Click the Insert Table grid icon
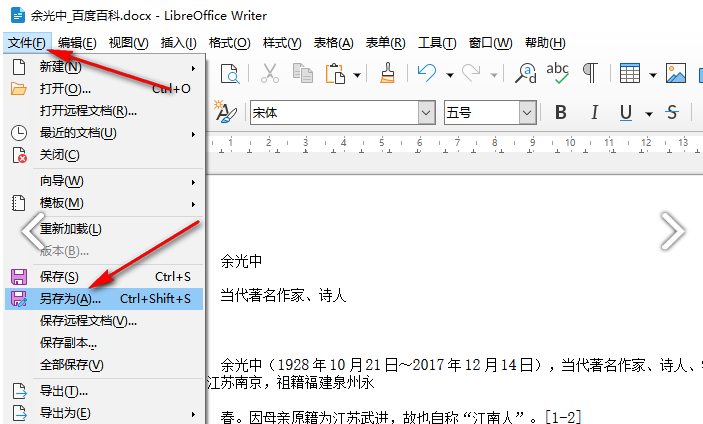 coord(629,74)
